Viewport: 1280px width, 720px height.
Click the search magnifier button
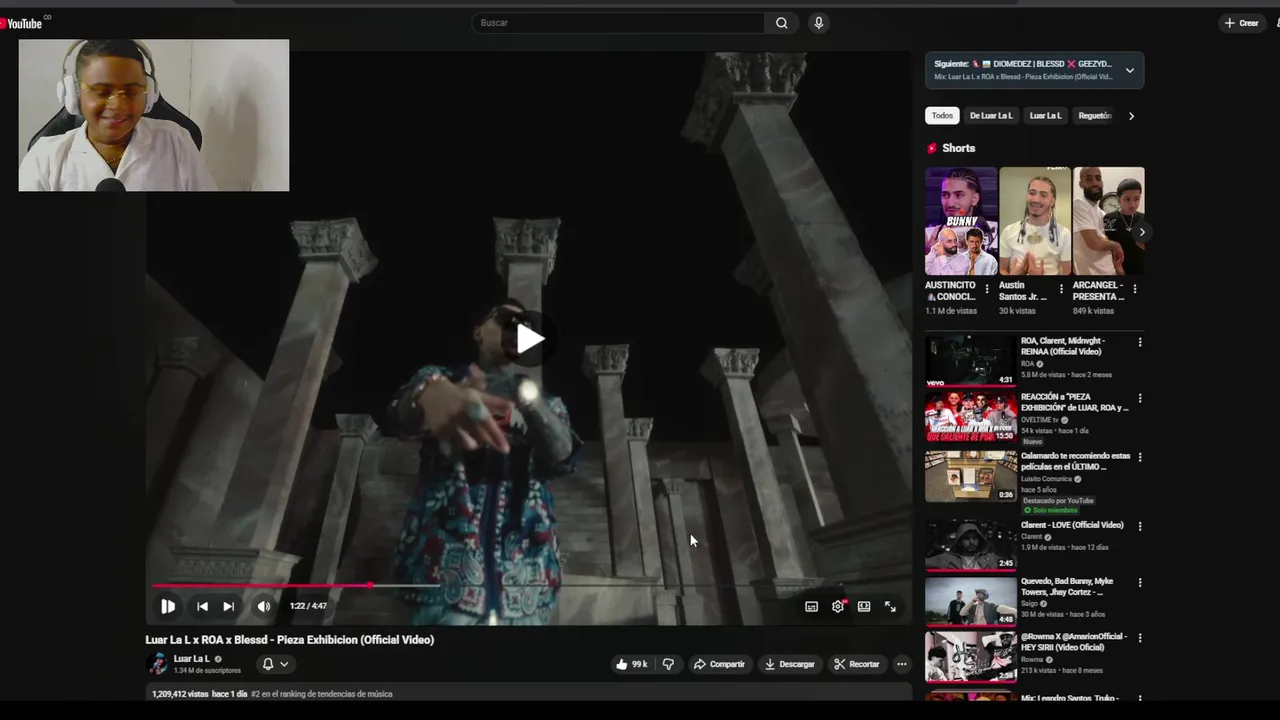[x=781, y=23]
